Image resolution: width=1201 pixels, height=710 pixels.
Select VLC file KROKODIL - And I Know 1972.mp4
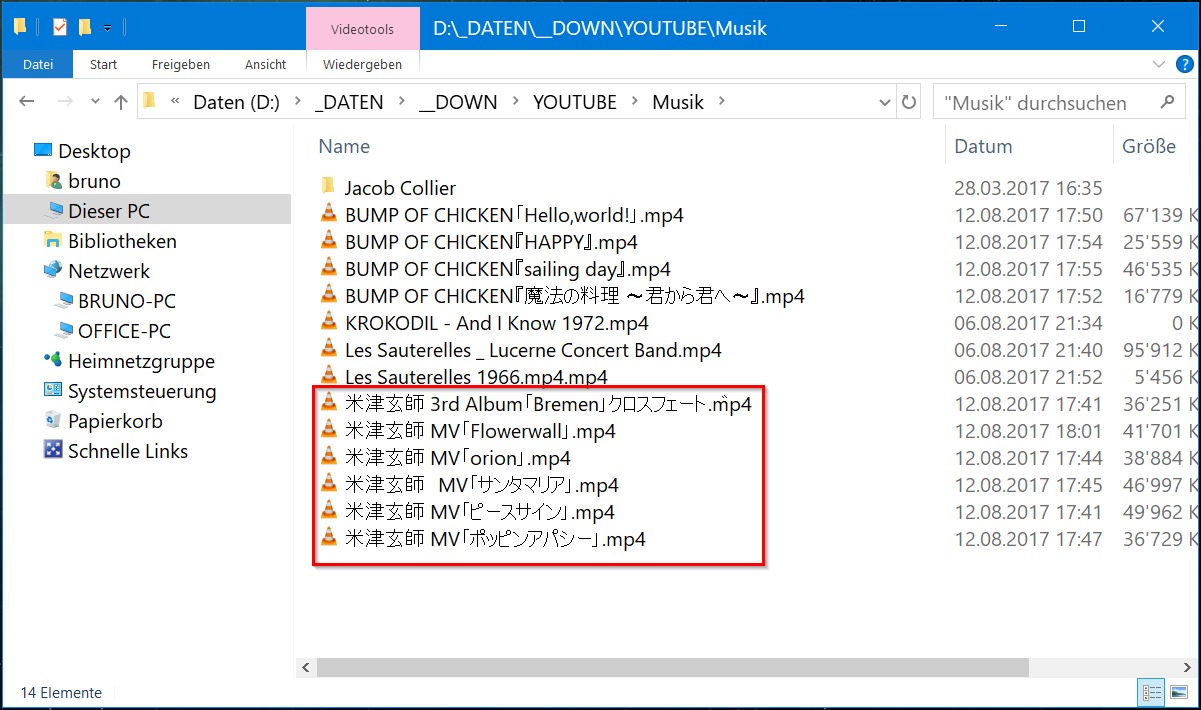click(496, 323)
